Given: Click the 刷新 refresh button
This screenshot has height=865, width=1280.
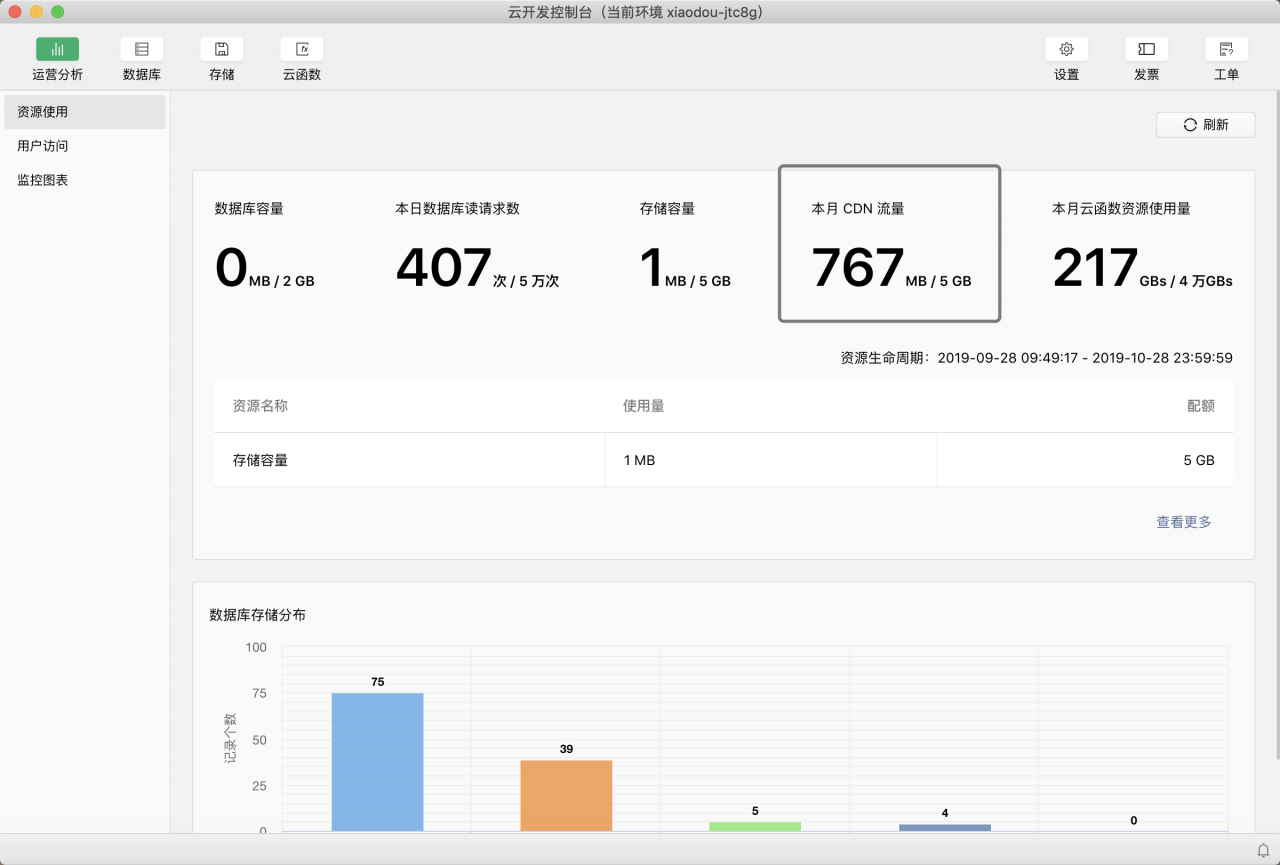Looking at the screenshot, I should [x=1205, y=125].
